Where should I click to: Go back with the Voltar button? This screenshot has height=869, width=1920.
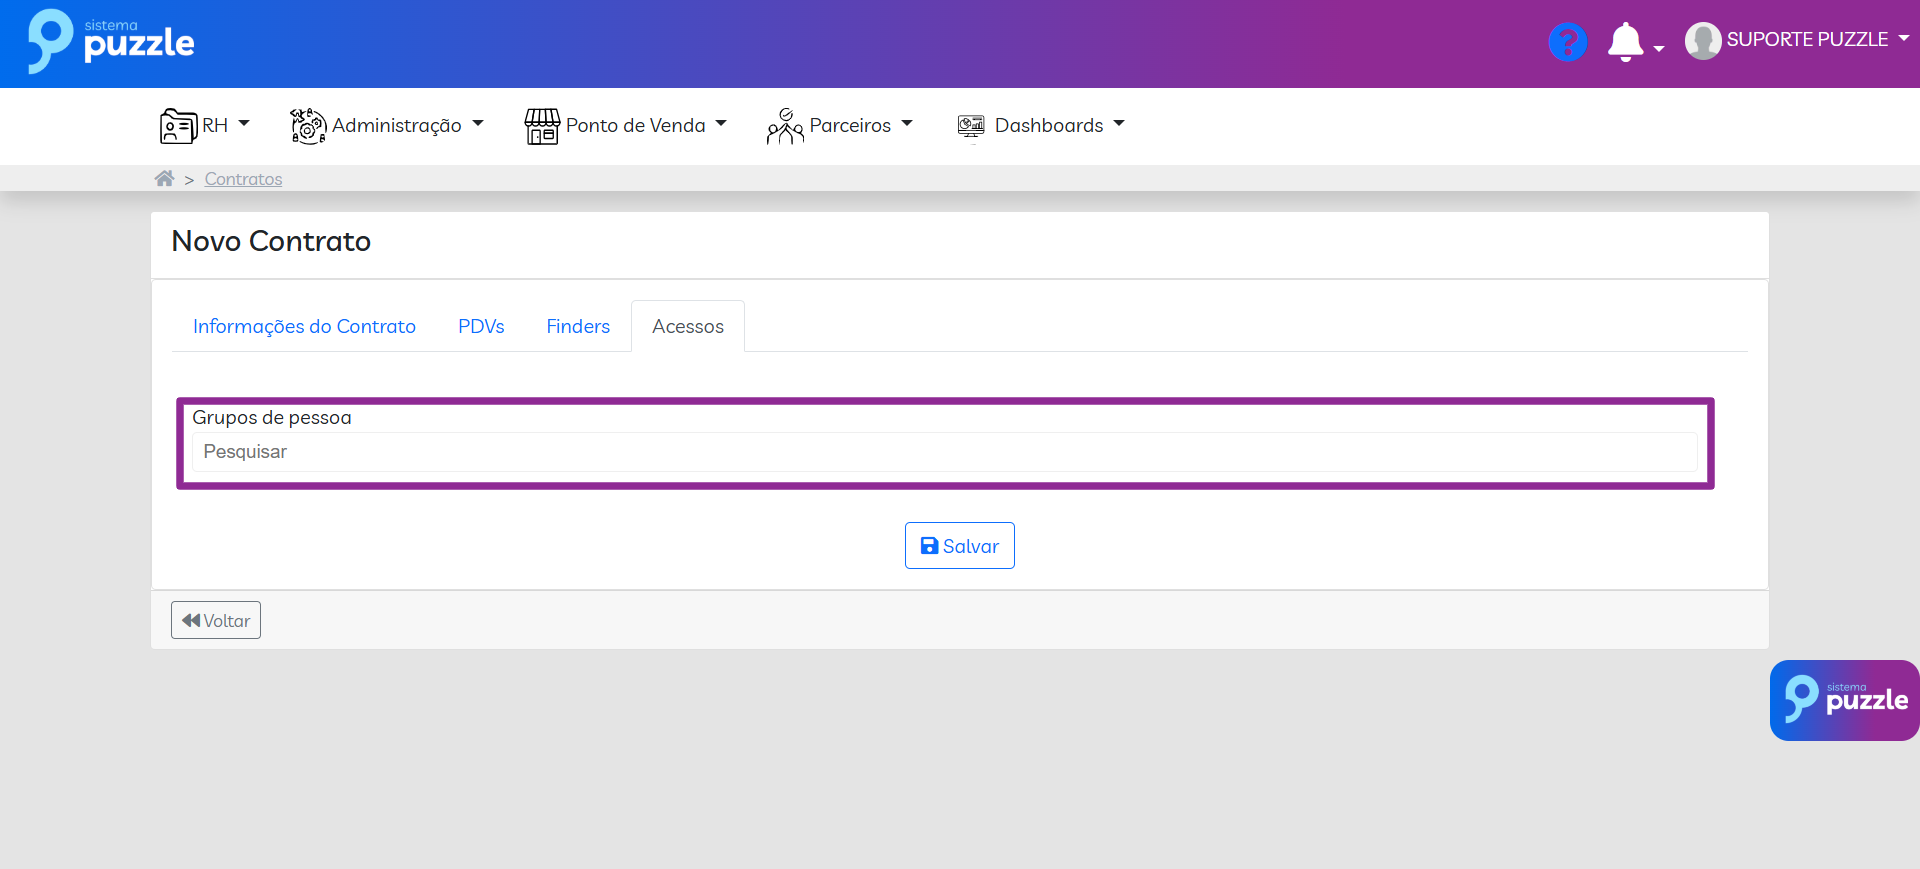click(x=216, y=620)
